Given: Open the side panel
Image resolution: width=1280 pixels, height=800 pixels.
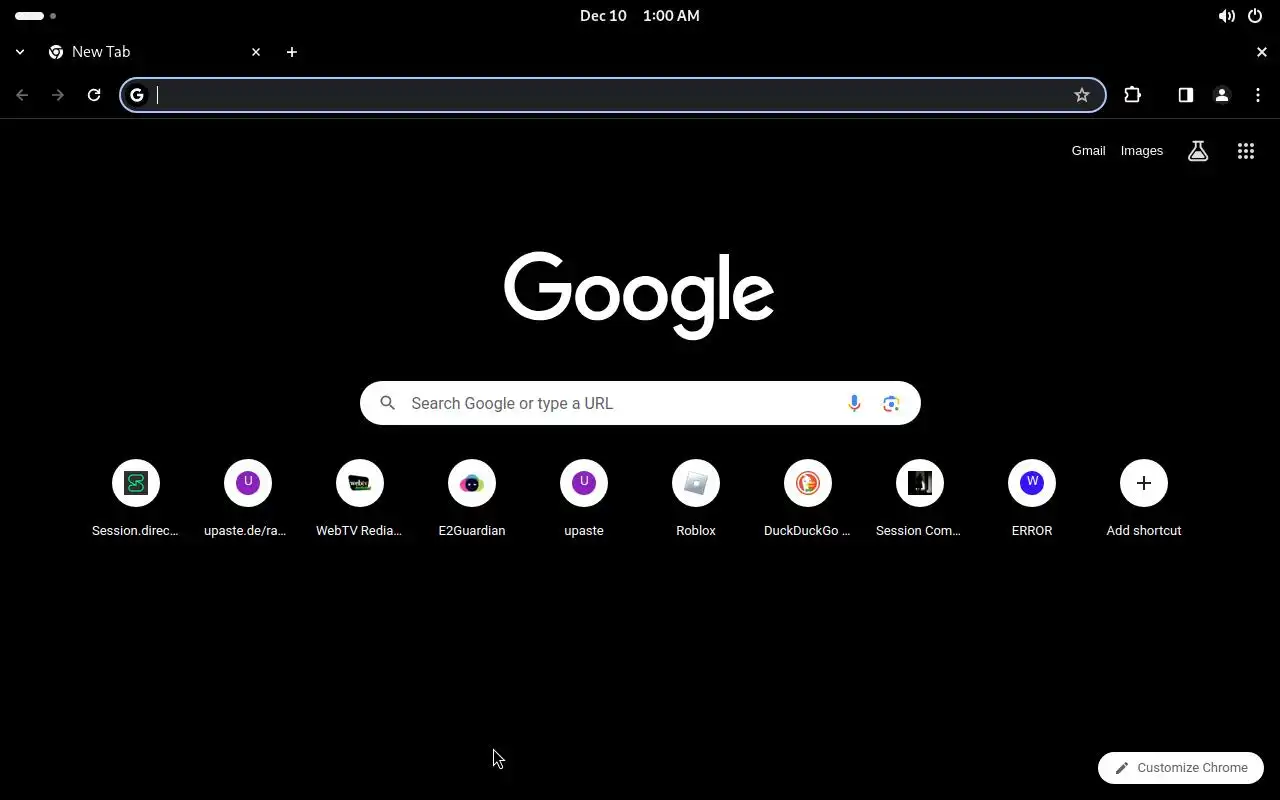Looking at the screenshot, I should point(1185,95).
